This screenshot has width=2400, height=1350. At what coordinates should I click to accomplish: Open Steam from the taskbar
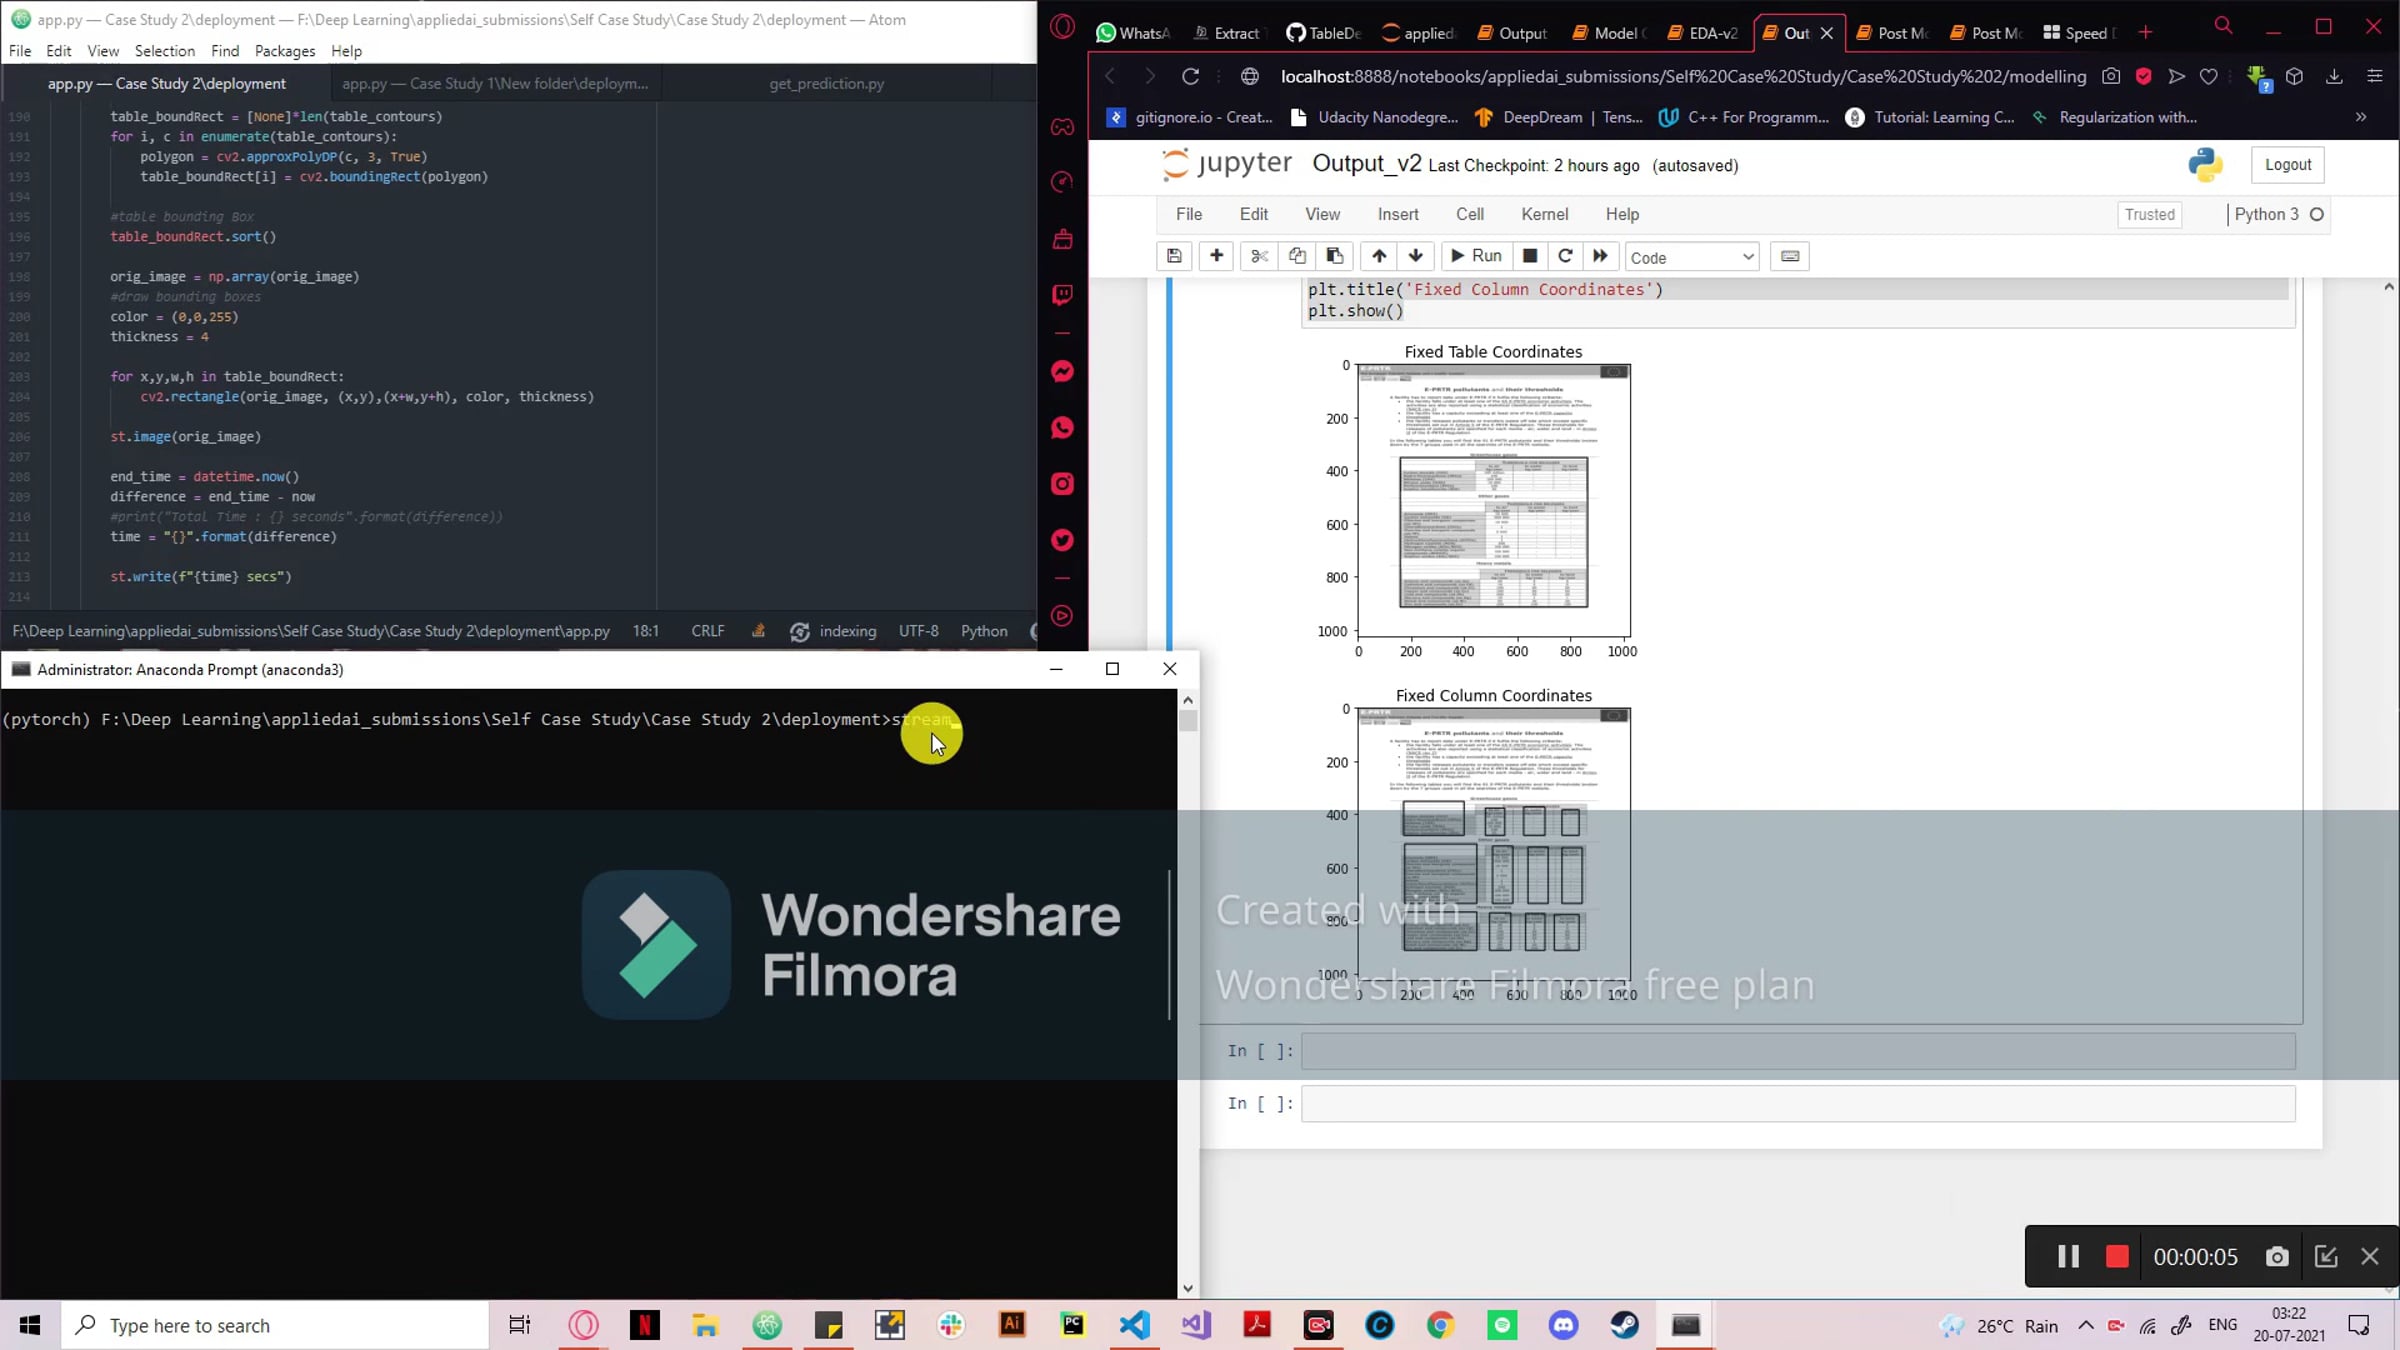click(x=1625, y=1325)
